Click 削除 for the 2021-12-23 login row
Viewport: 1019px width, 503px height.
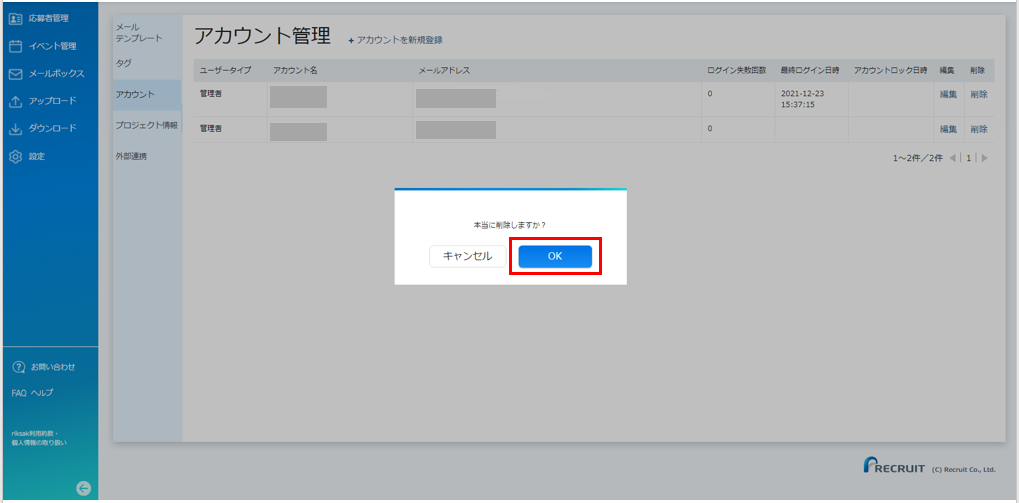pos(979,94)
